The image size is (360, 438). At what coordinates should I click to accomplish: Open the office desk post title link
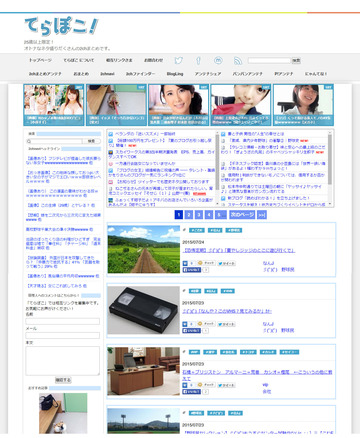coord(257,375)
